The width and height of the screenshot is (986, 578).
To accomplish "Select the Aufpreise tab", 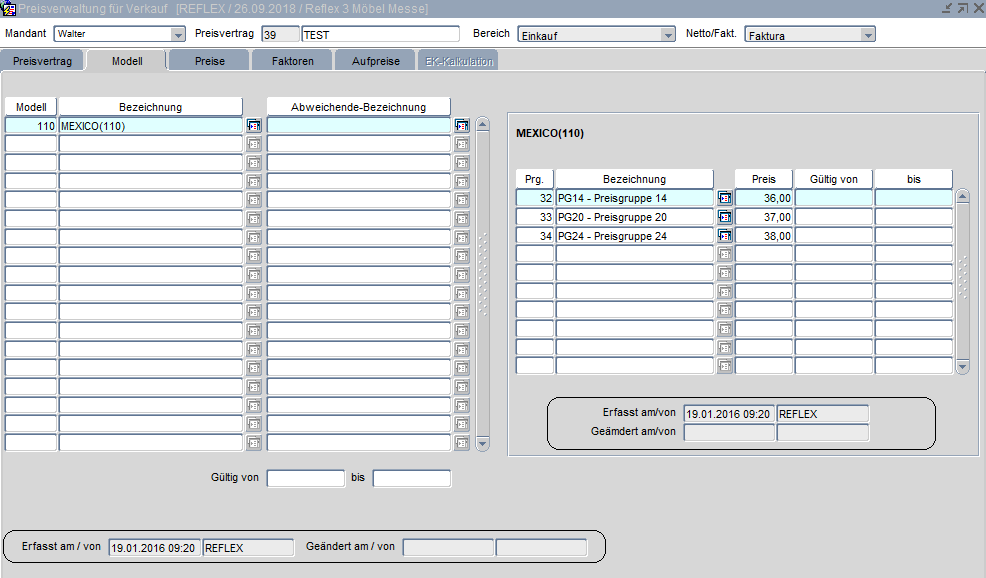I will tap(376, 61).
